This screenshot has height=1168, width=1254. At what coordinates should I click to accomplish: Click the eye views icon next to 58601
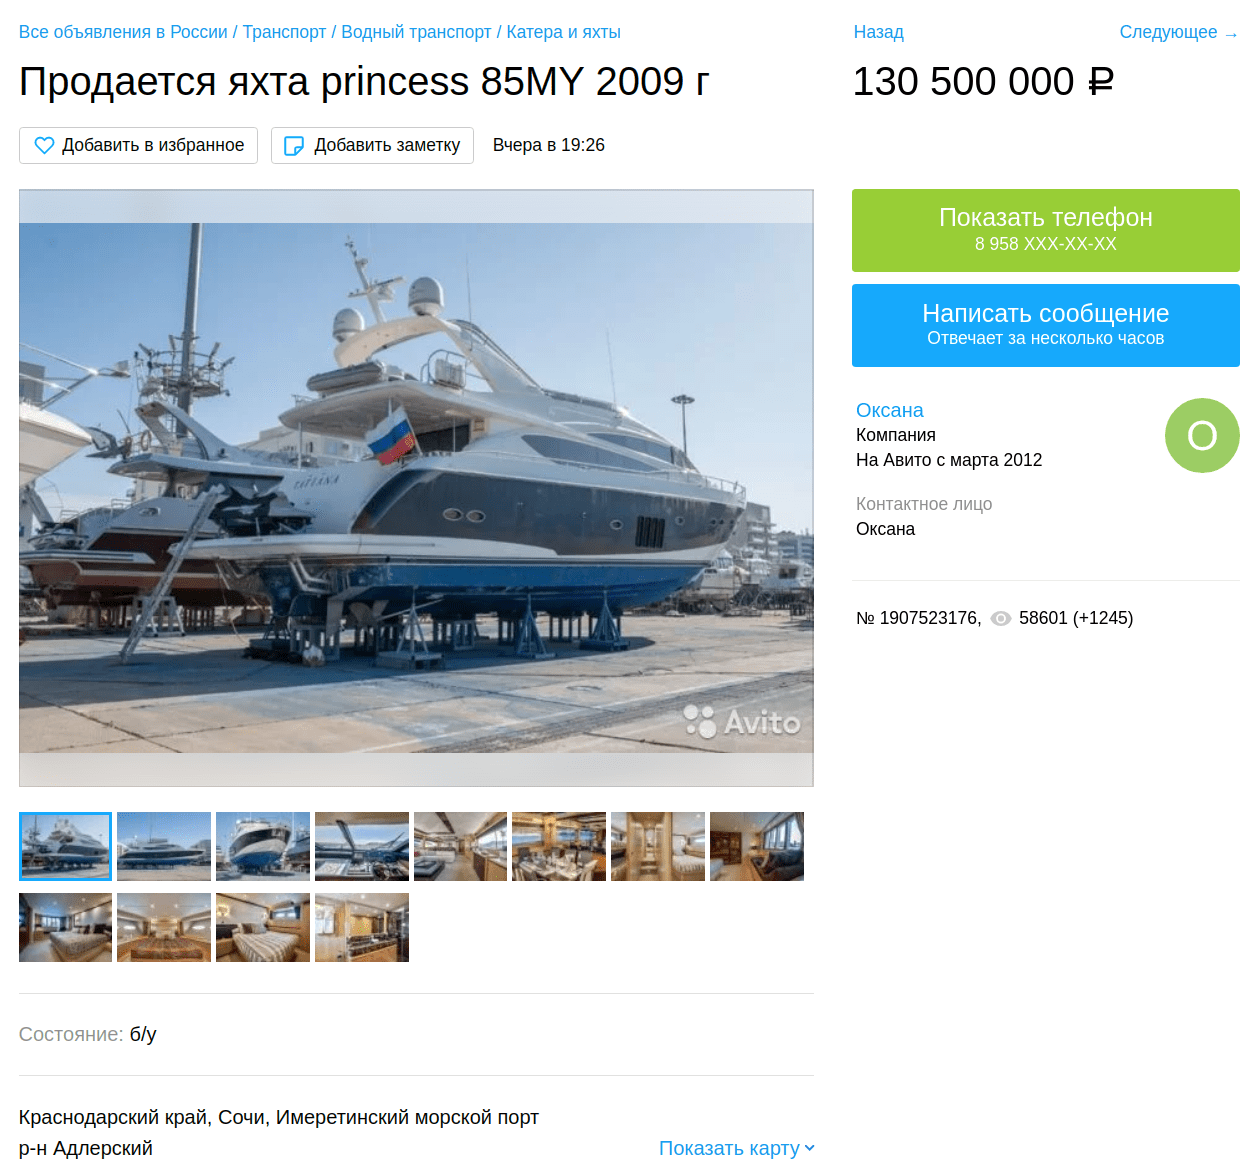[1000, 619]
